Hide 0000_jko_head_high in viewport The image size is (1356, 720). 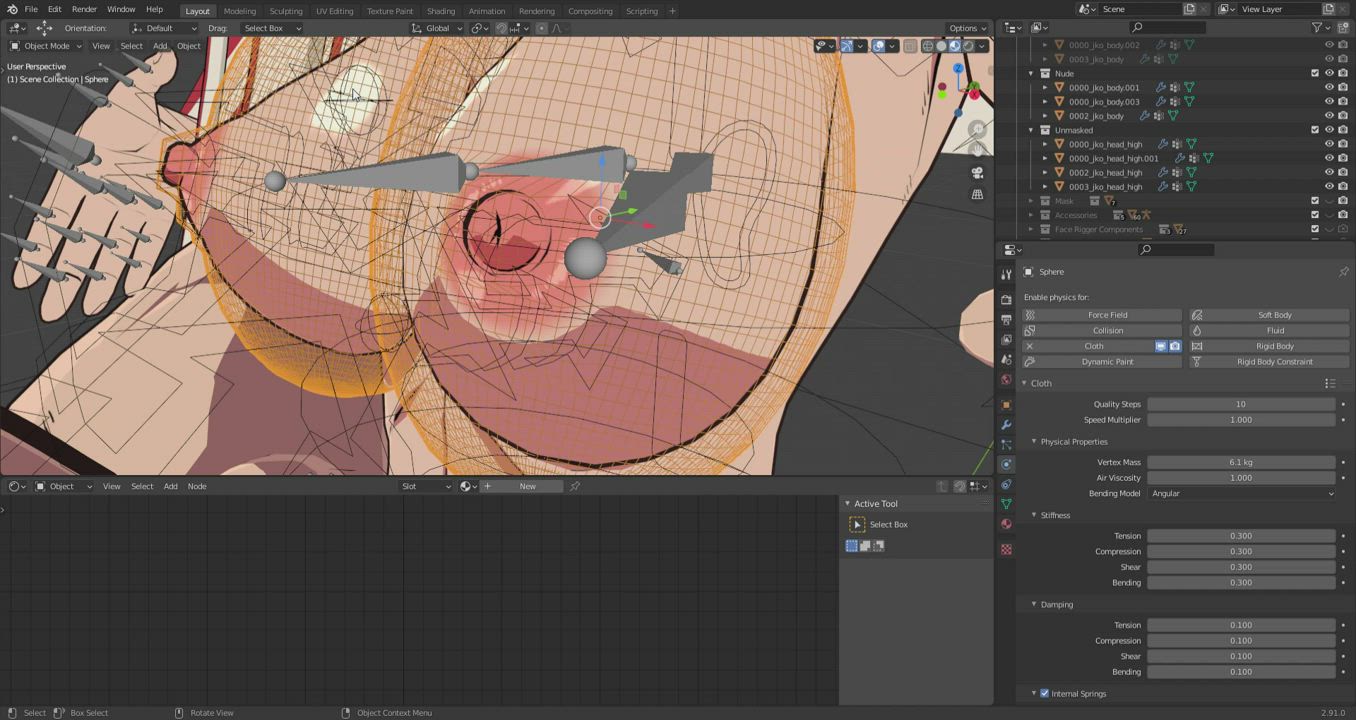[1329, 144]
